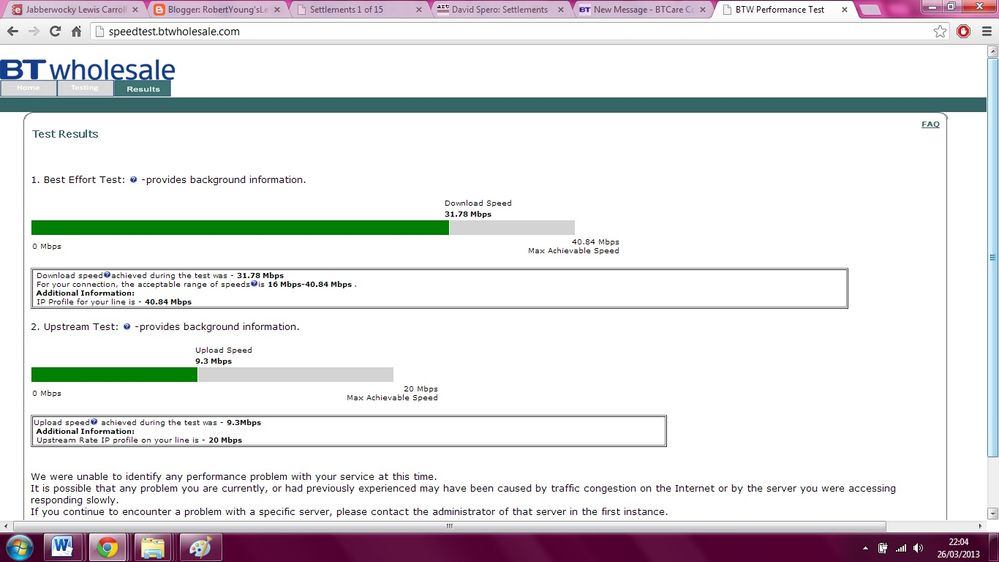Click the network signal tray icon
This screenshot has height=562, width=999.
pos(901,548)
